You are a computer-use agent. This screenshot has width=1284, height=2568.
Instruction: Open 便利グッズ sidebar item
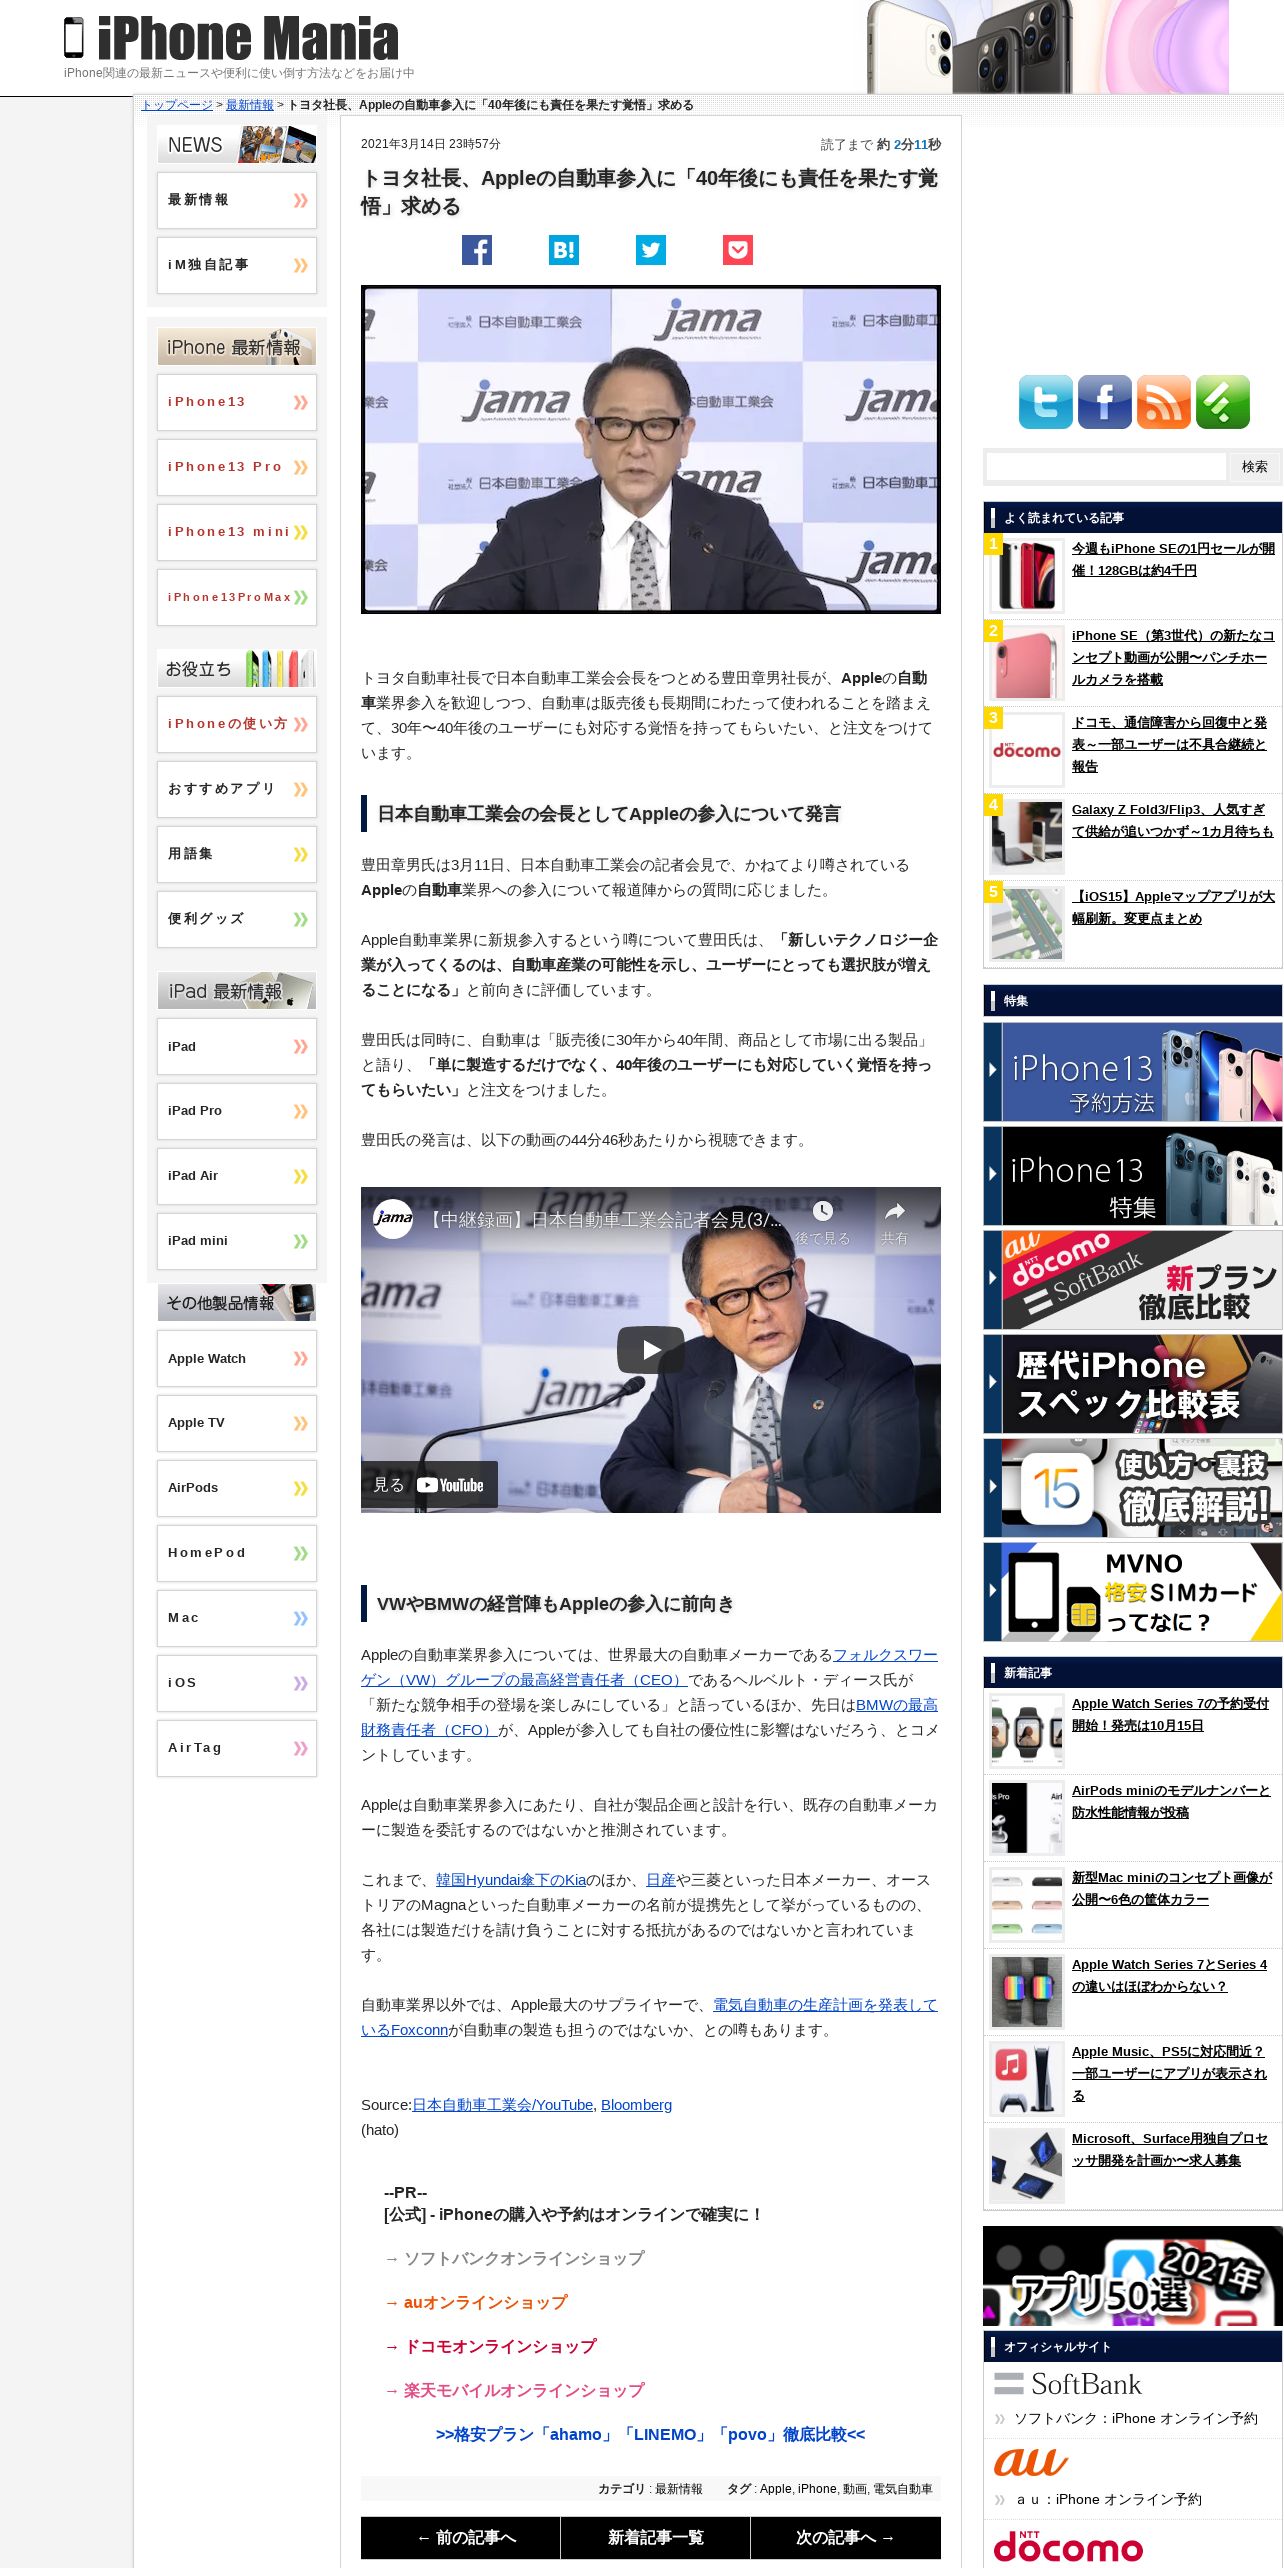point(237,919)
